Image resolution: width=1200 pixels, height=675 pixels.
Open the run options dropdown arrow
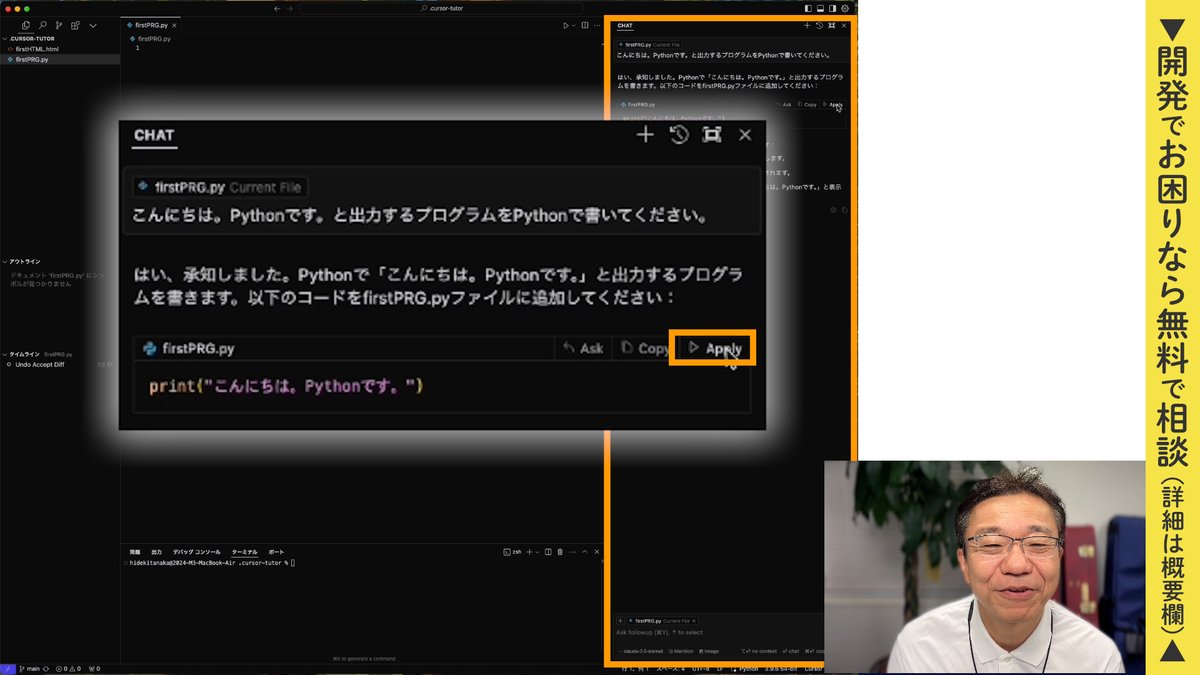573,25
